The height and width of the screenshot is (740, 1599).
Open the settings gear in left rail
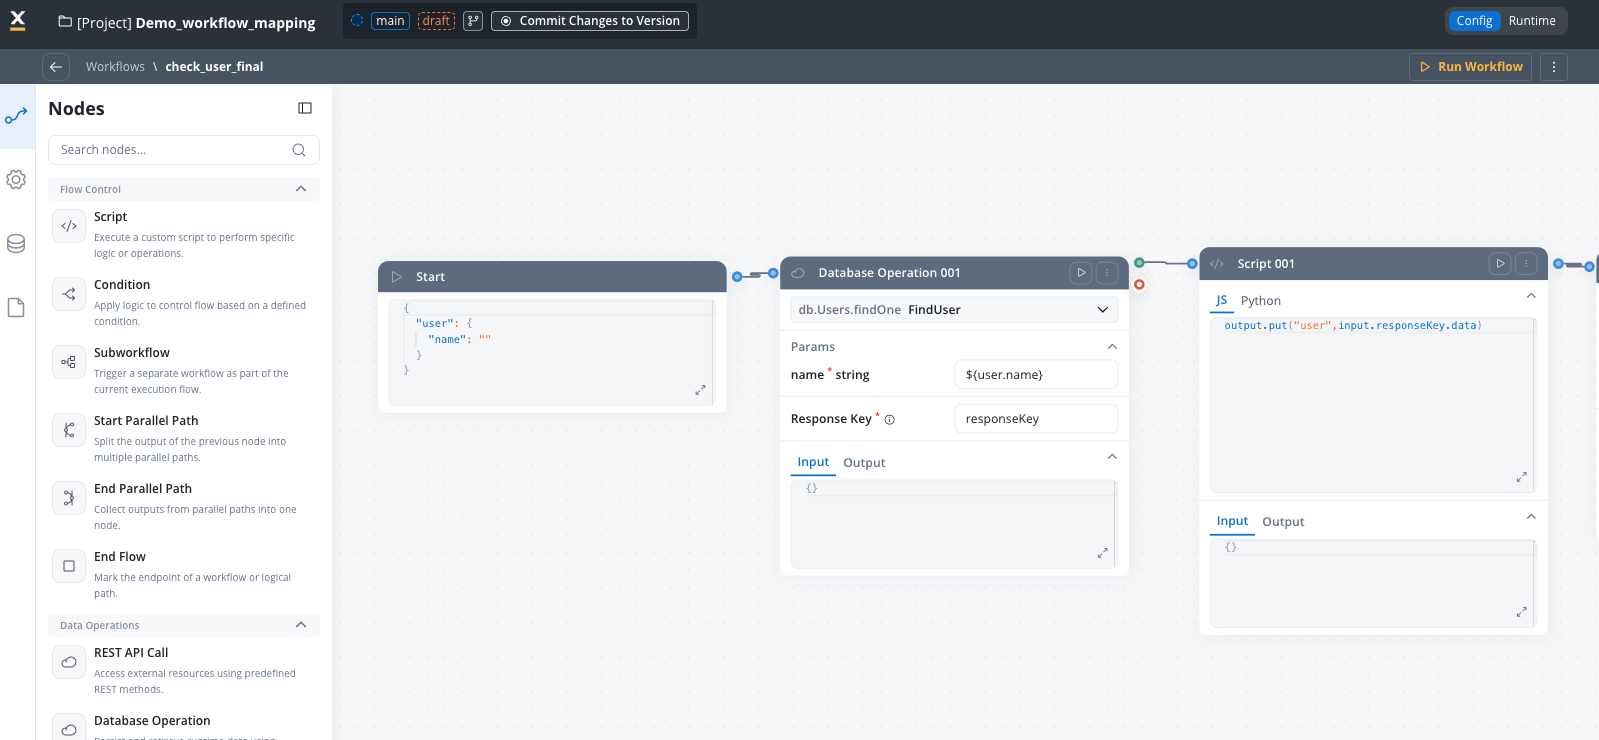pyautogui.click(x=16, y=180)
